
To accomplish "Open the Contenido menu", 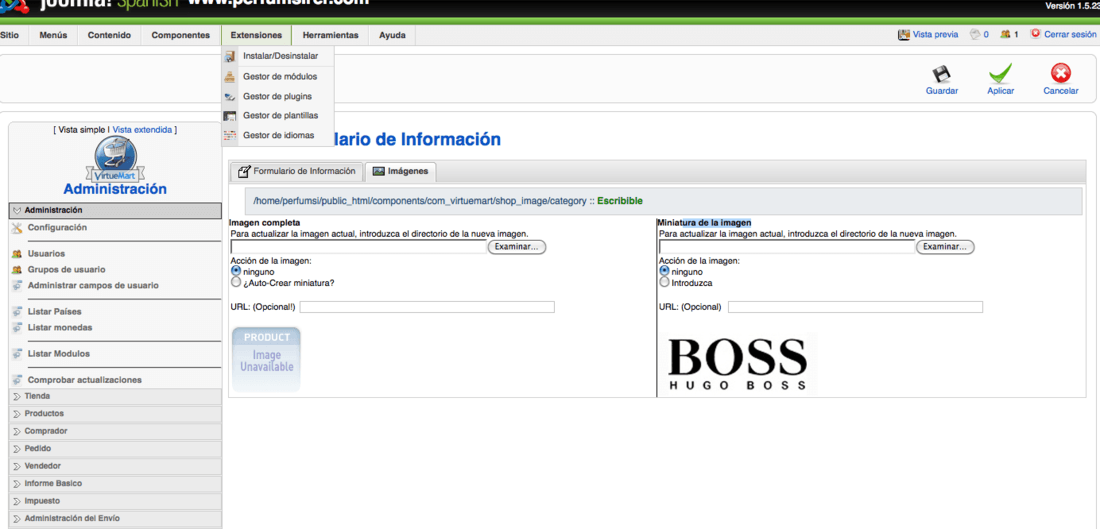I will (x=109, y=35).
